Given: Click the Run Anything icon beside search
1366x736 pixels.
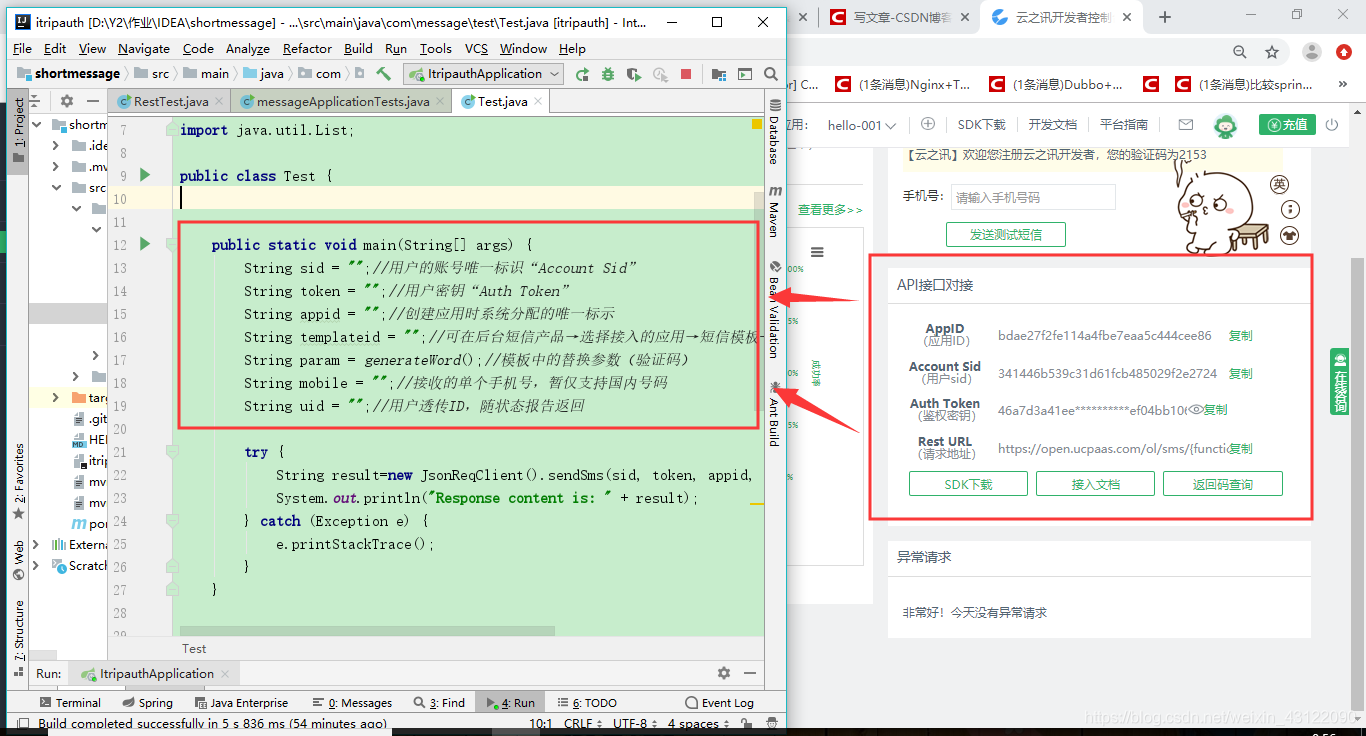Looking at the screenshot, I should tap(744, 74).
